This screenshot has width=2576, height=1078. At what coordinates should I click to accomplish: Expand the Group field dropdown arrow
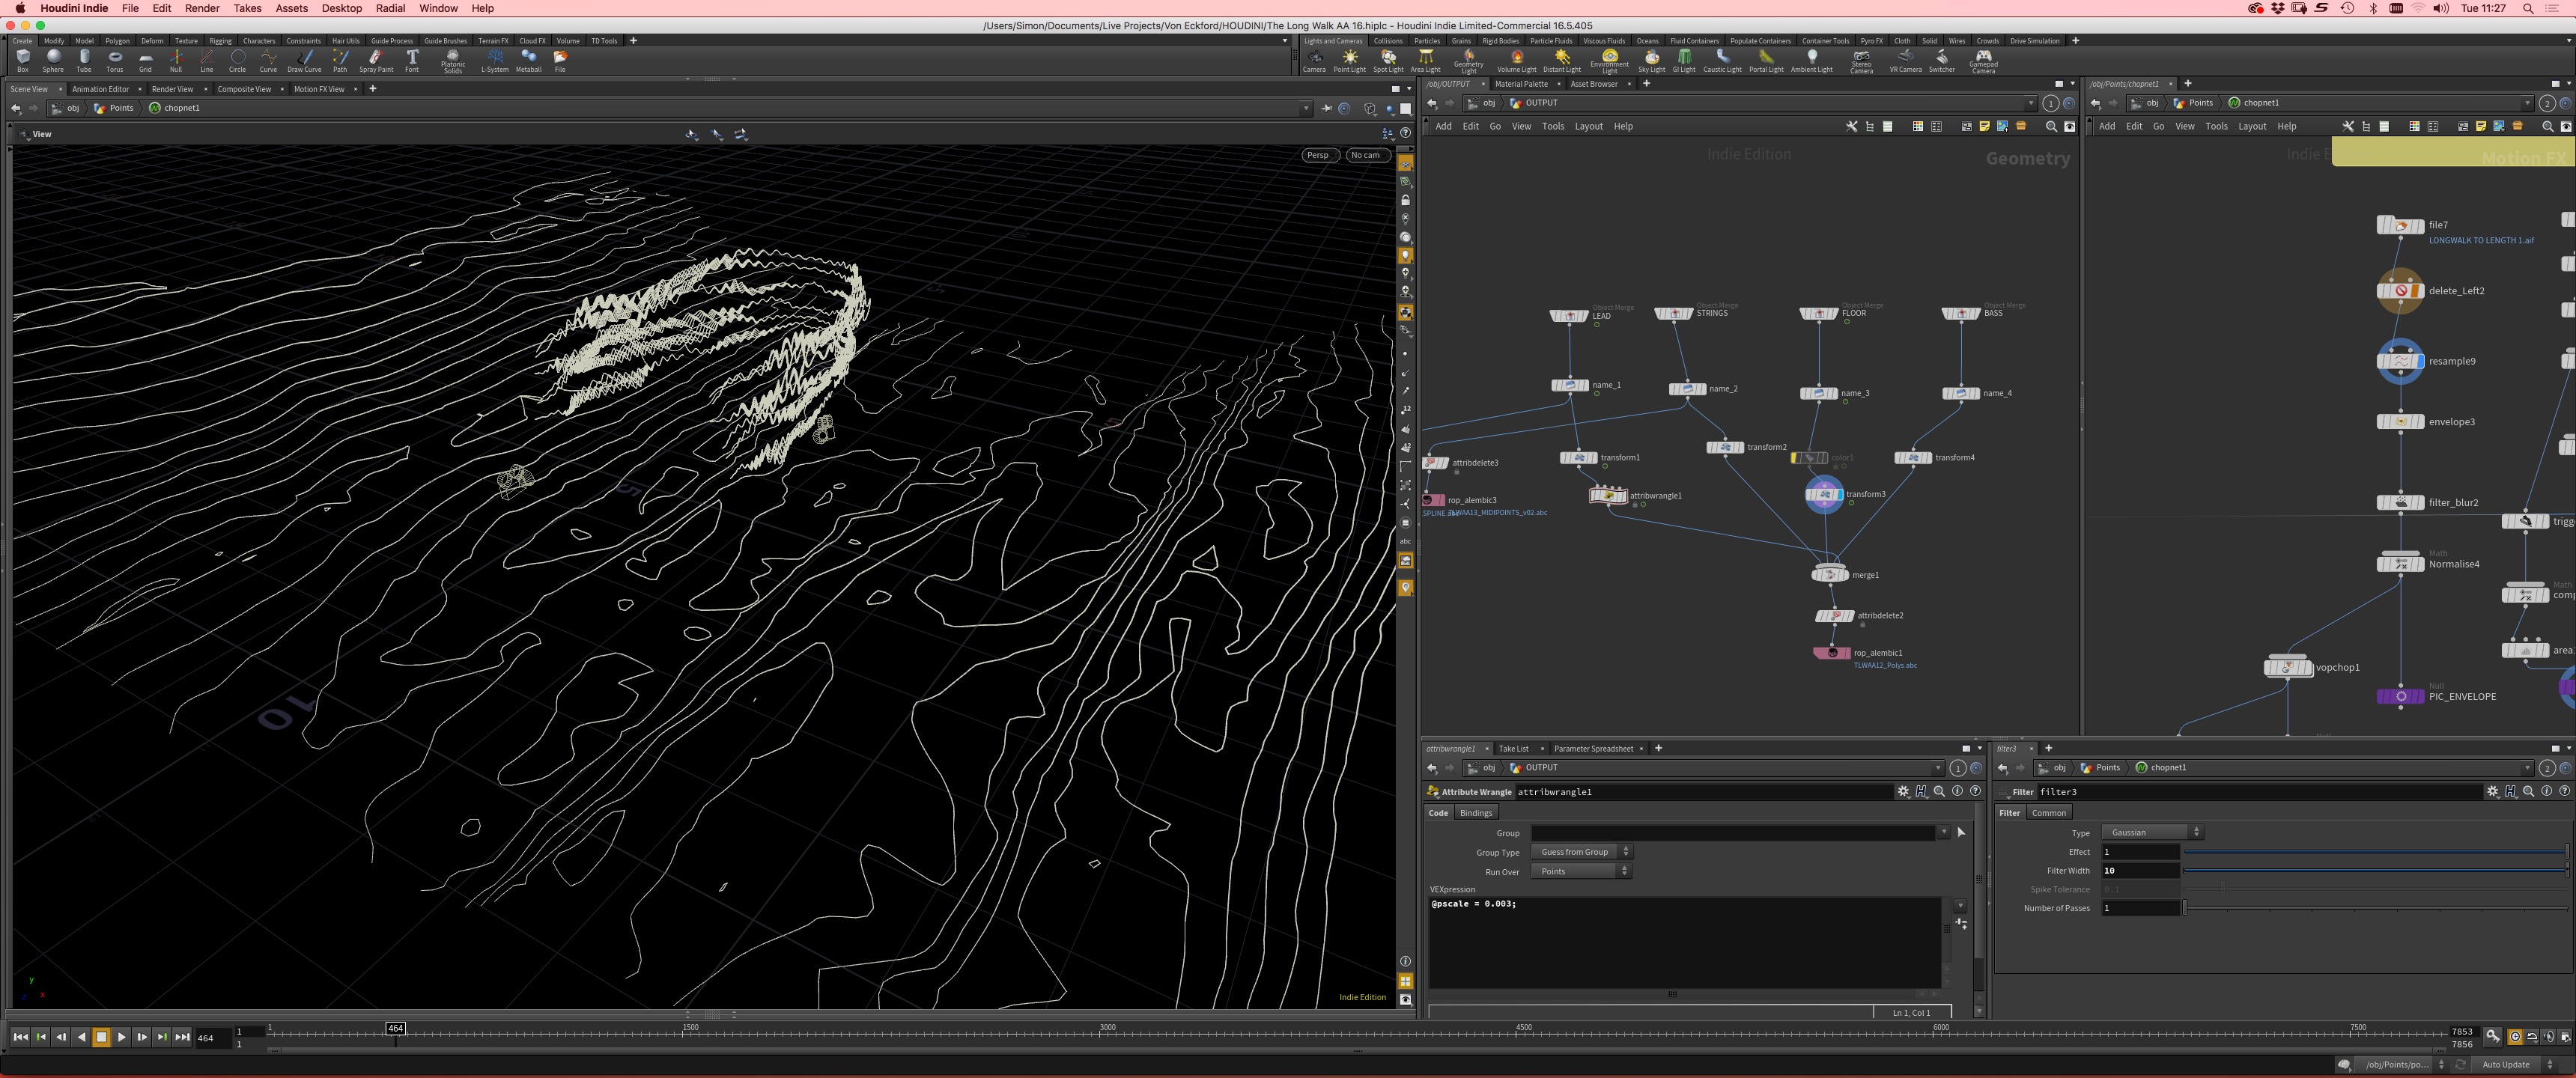click(1943, 832)
